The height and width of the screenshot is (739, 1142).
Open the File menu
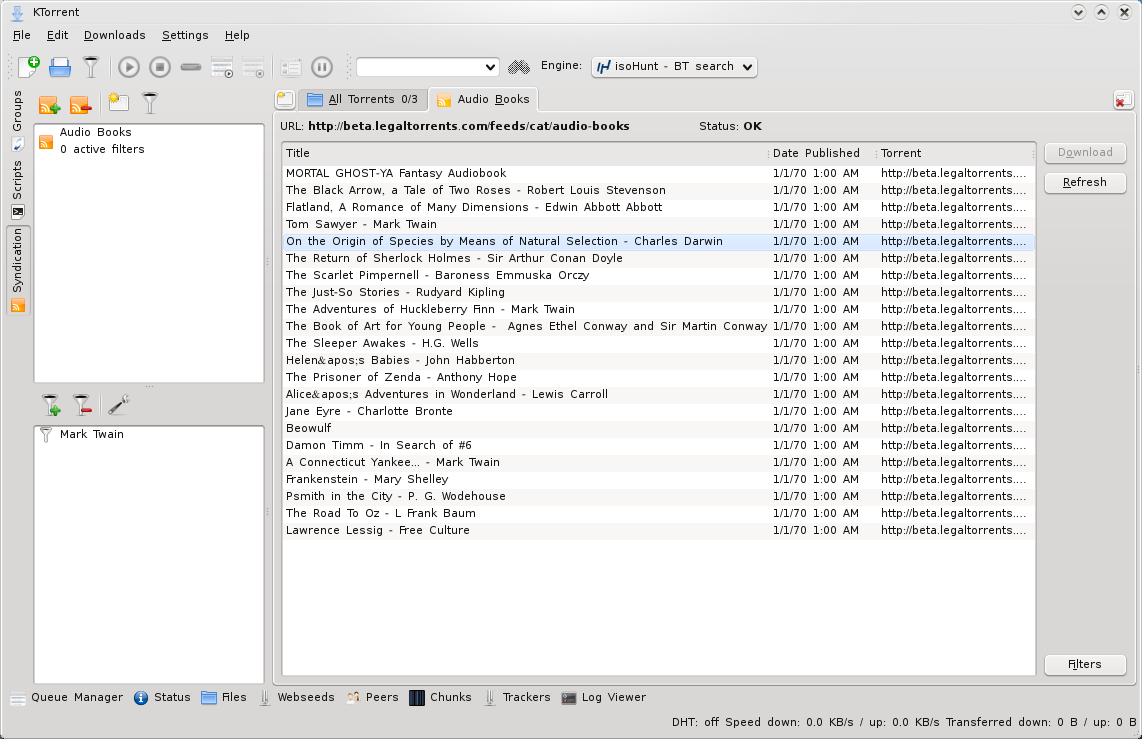[22, 35]
